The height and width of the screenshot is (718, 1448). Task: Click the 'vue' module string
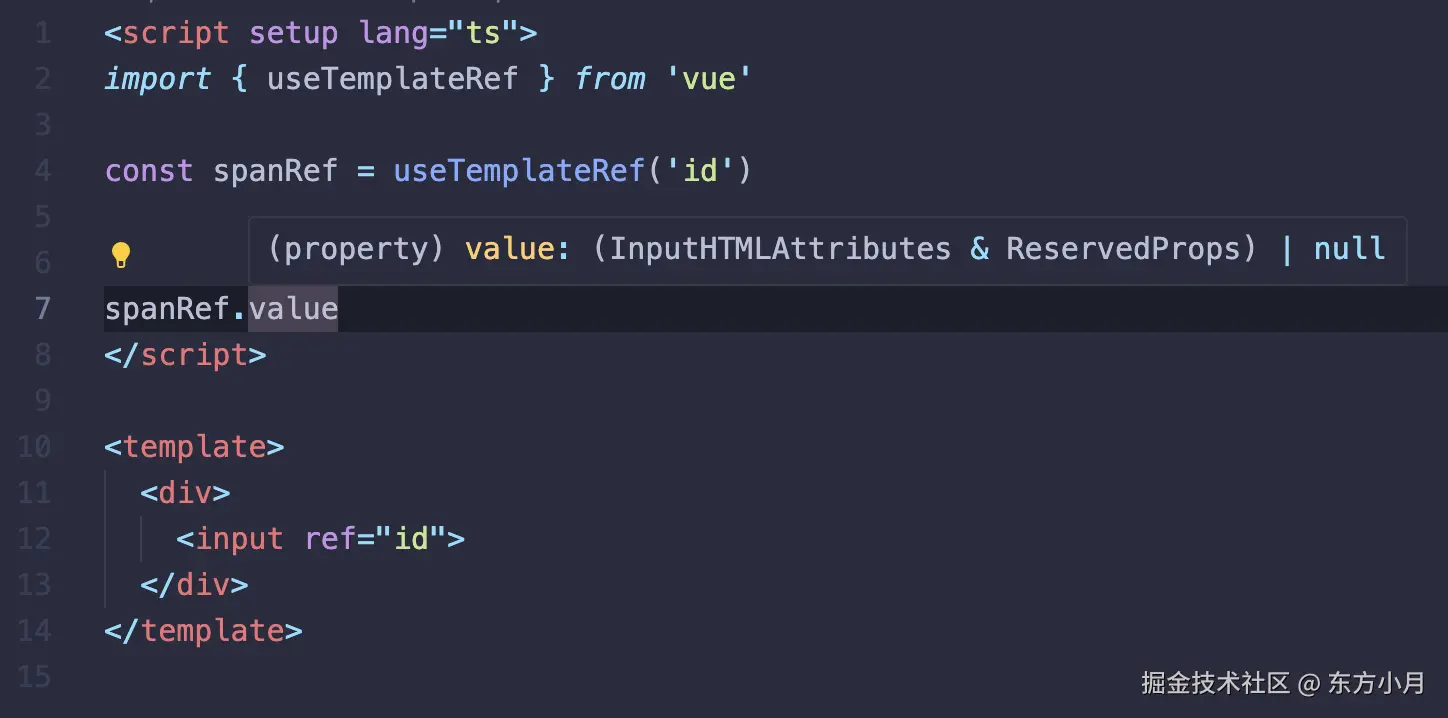tap(708, 79)
